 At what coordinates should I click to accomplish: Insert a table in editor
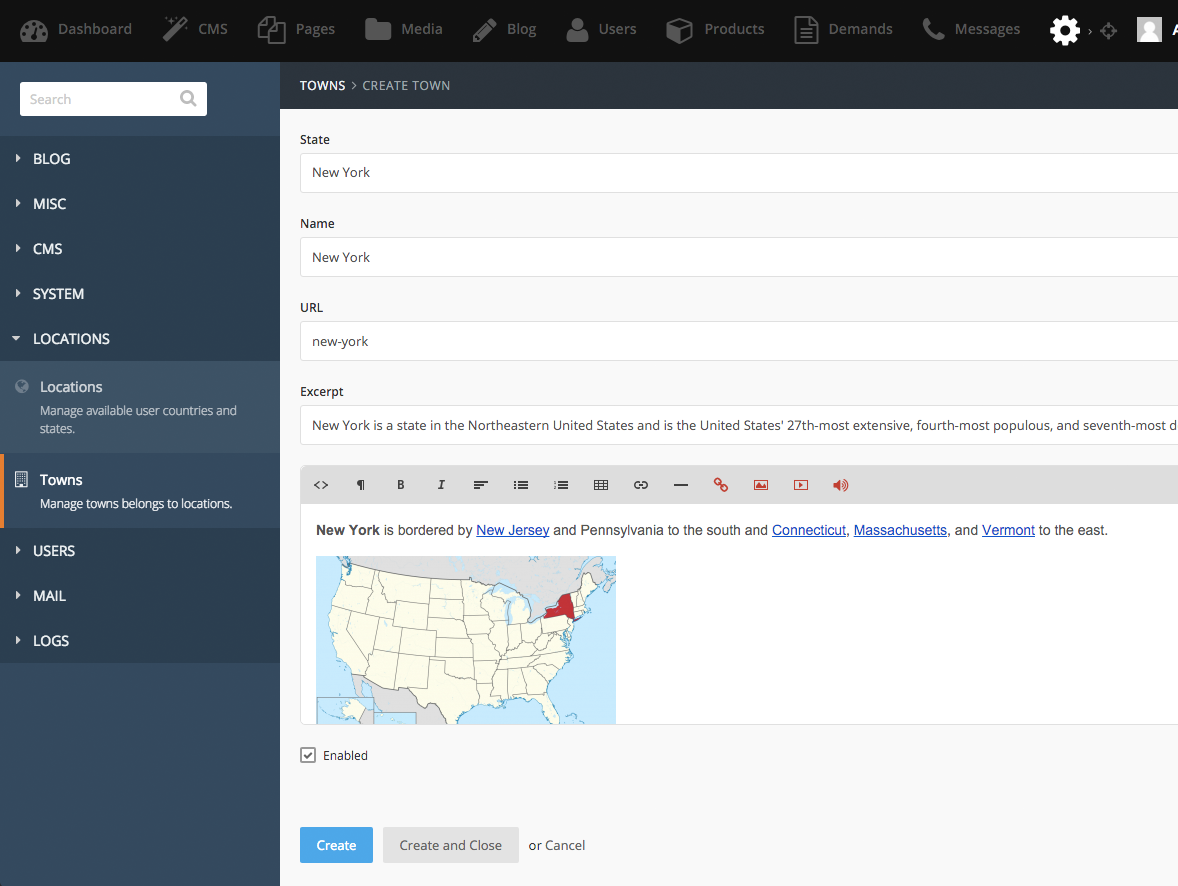(601, 485)
